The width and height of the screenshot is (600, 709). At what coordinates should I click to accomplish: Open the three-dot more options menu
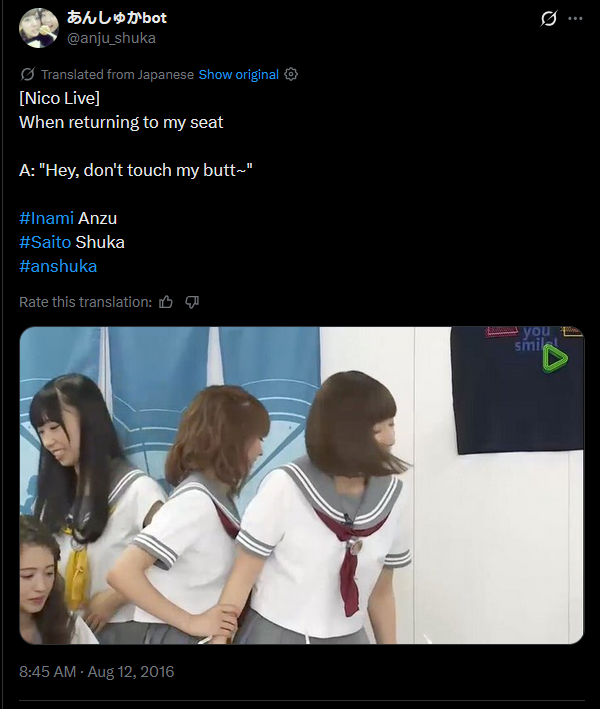coord(575,19)
